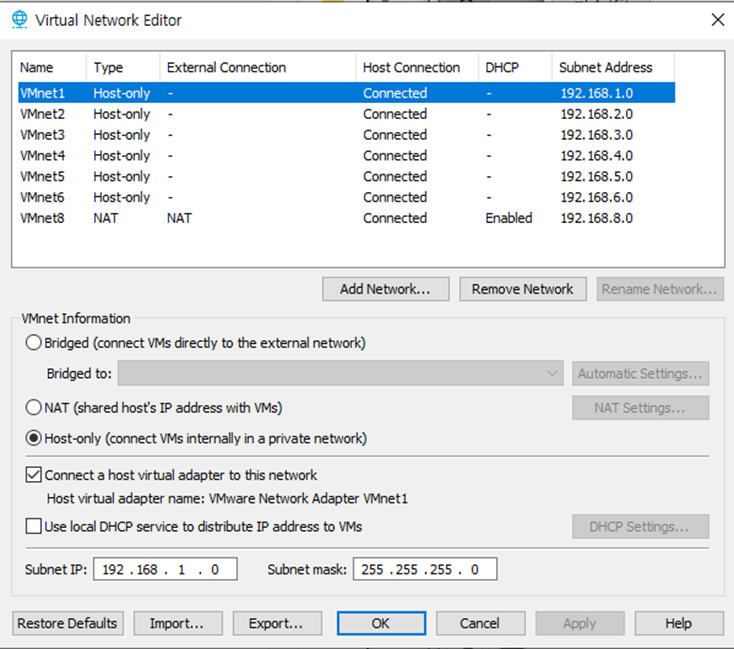Select the VMnet3 network row
Image resolution: width=734 pixels, height=649 pixels.
pyautogui.click(x=346, y=135)
